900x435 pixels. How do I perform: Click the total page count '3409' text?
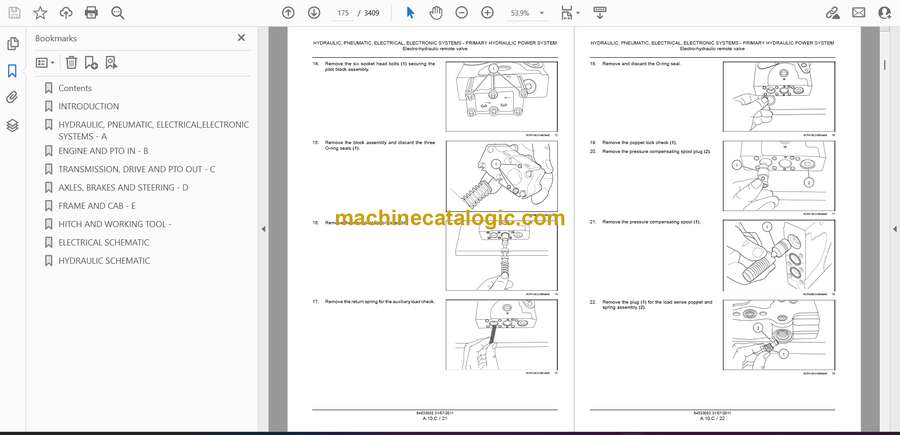pos(371,13)
